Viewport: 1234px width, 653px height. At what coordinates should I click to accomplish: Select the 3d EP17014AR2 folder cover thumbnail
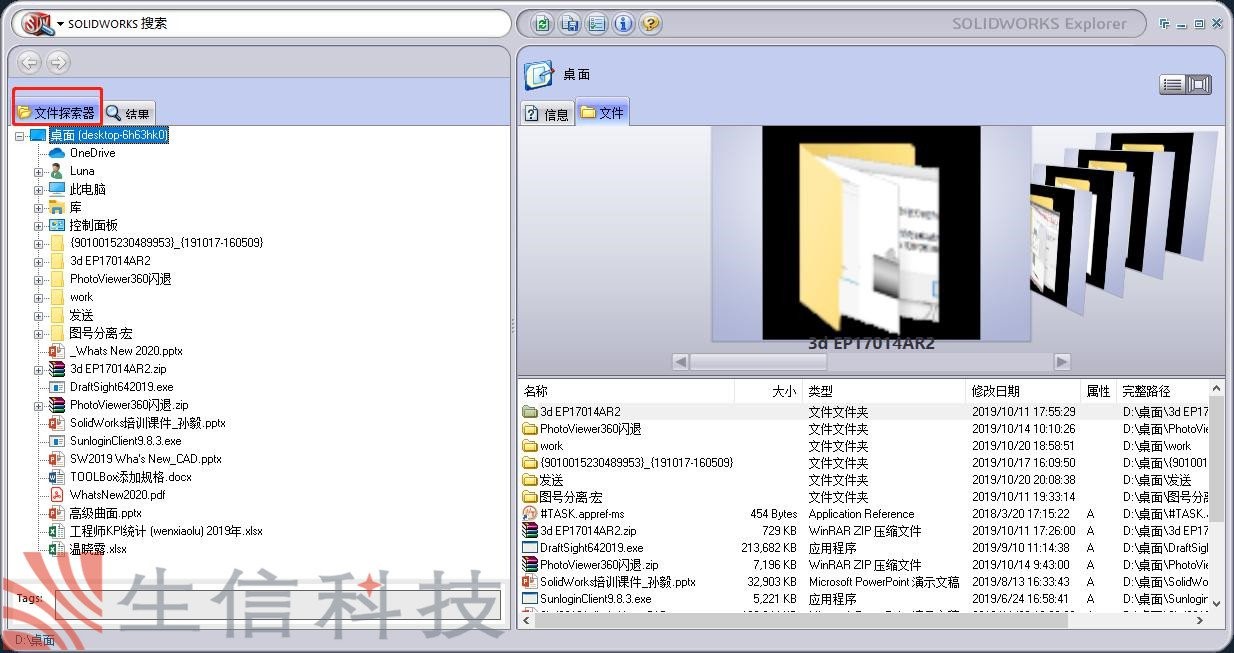(x=871, y=233)
